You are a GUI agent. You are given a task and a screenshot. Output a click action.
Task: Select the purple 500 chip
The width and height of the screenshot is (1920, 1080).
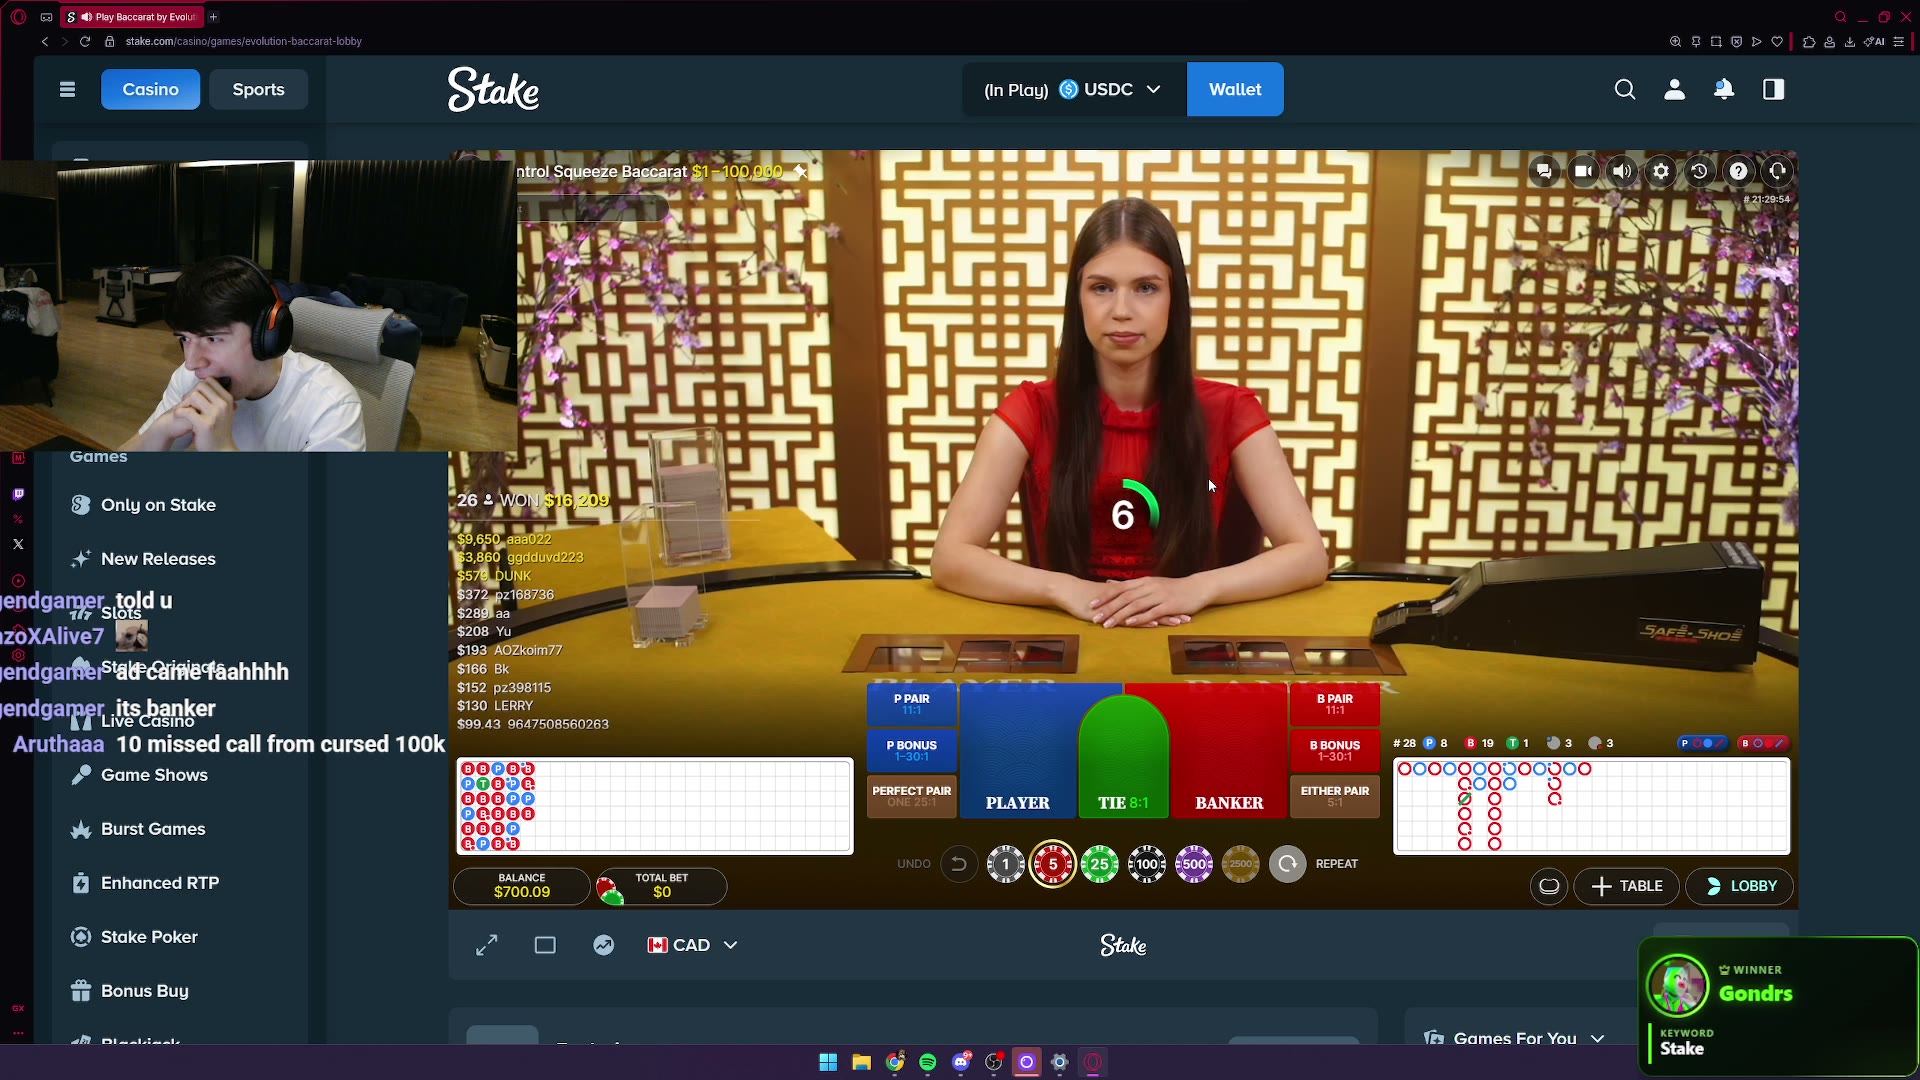1194,864
